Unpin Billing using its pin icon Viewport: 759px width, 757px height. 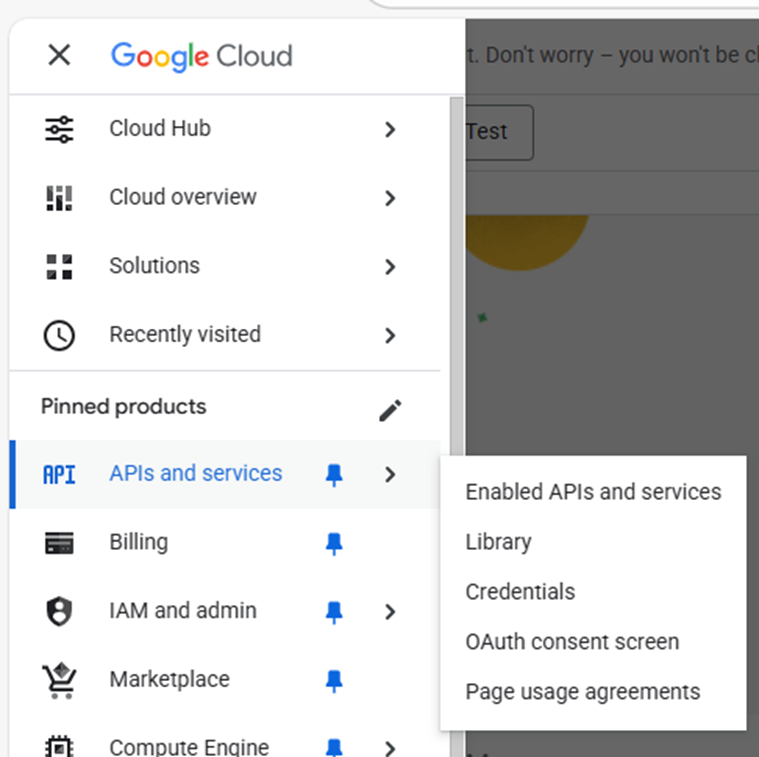pos(334,543)
